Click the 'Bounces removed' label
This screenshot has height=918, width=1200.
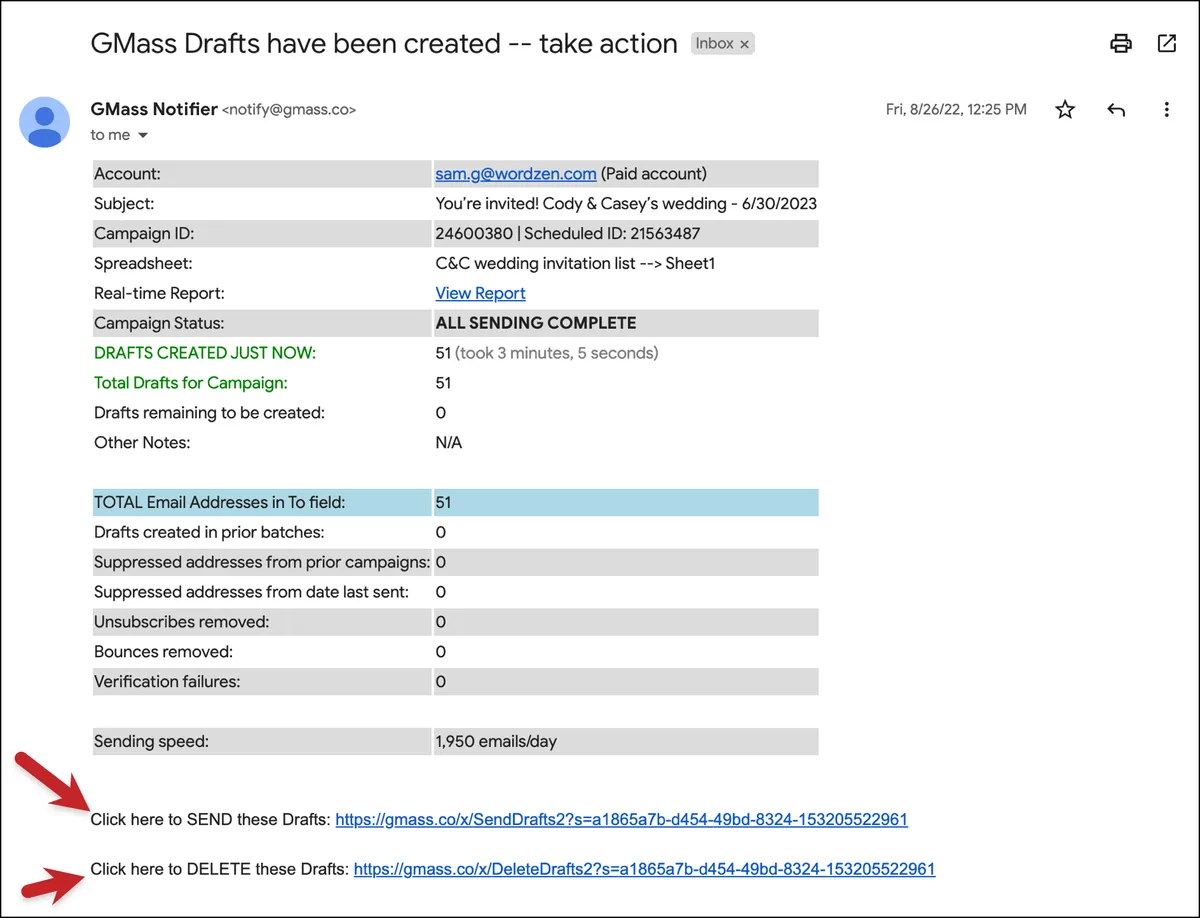[163, 652]
